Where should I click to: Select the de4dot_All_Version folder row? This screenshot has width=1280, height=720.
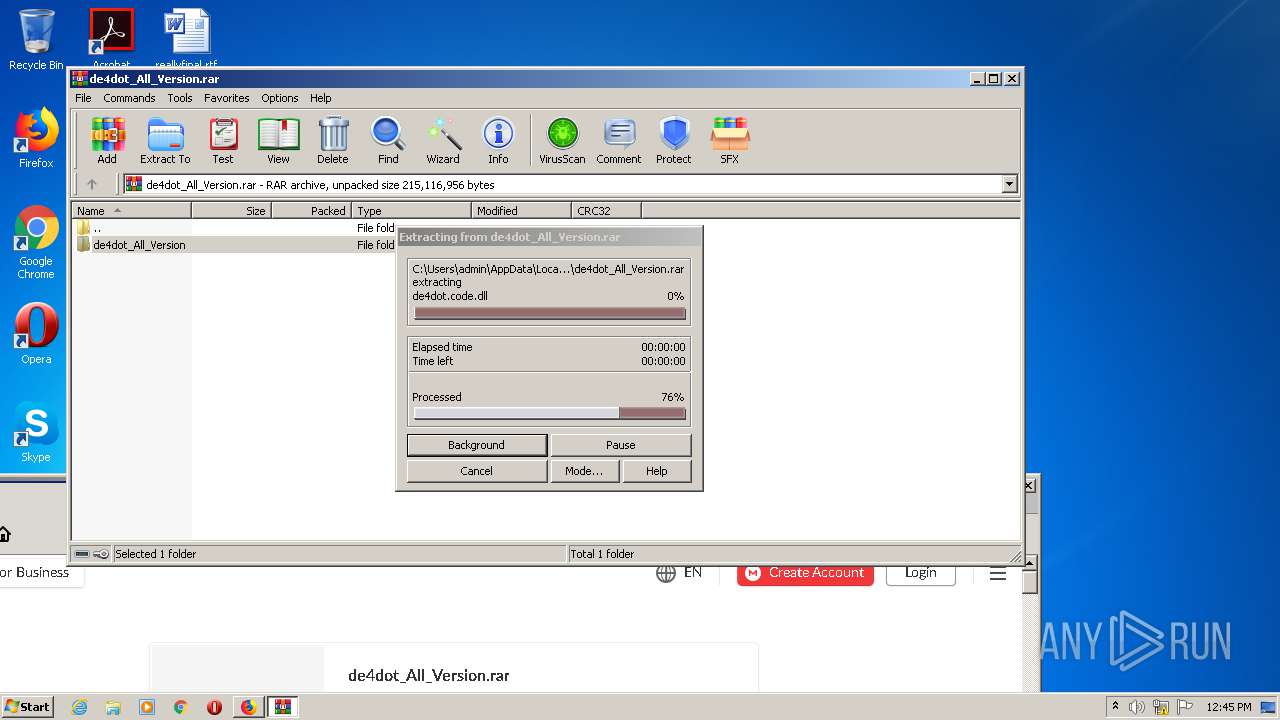click(234, 245)
